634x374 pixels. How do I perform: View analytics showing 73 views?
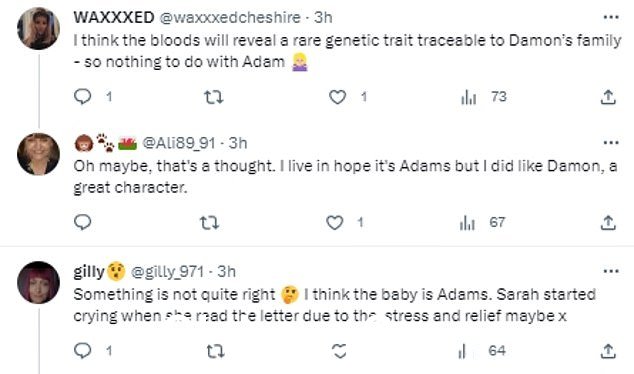point(484,97)
